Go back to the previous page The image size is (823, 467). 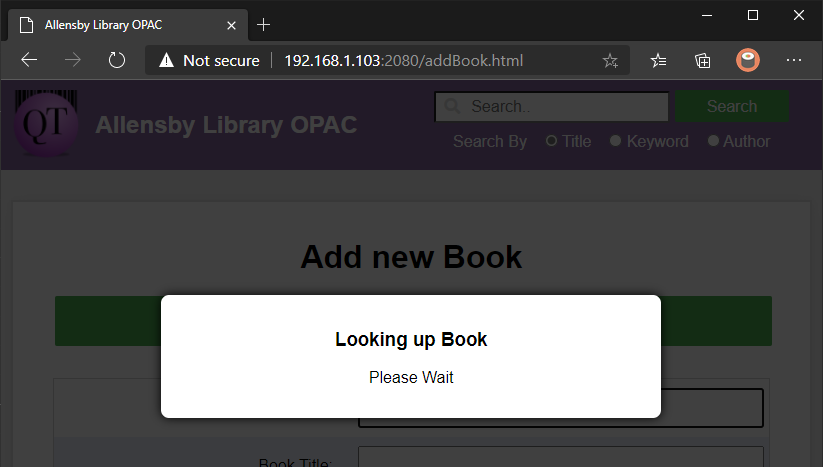click(29, 60)
